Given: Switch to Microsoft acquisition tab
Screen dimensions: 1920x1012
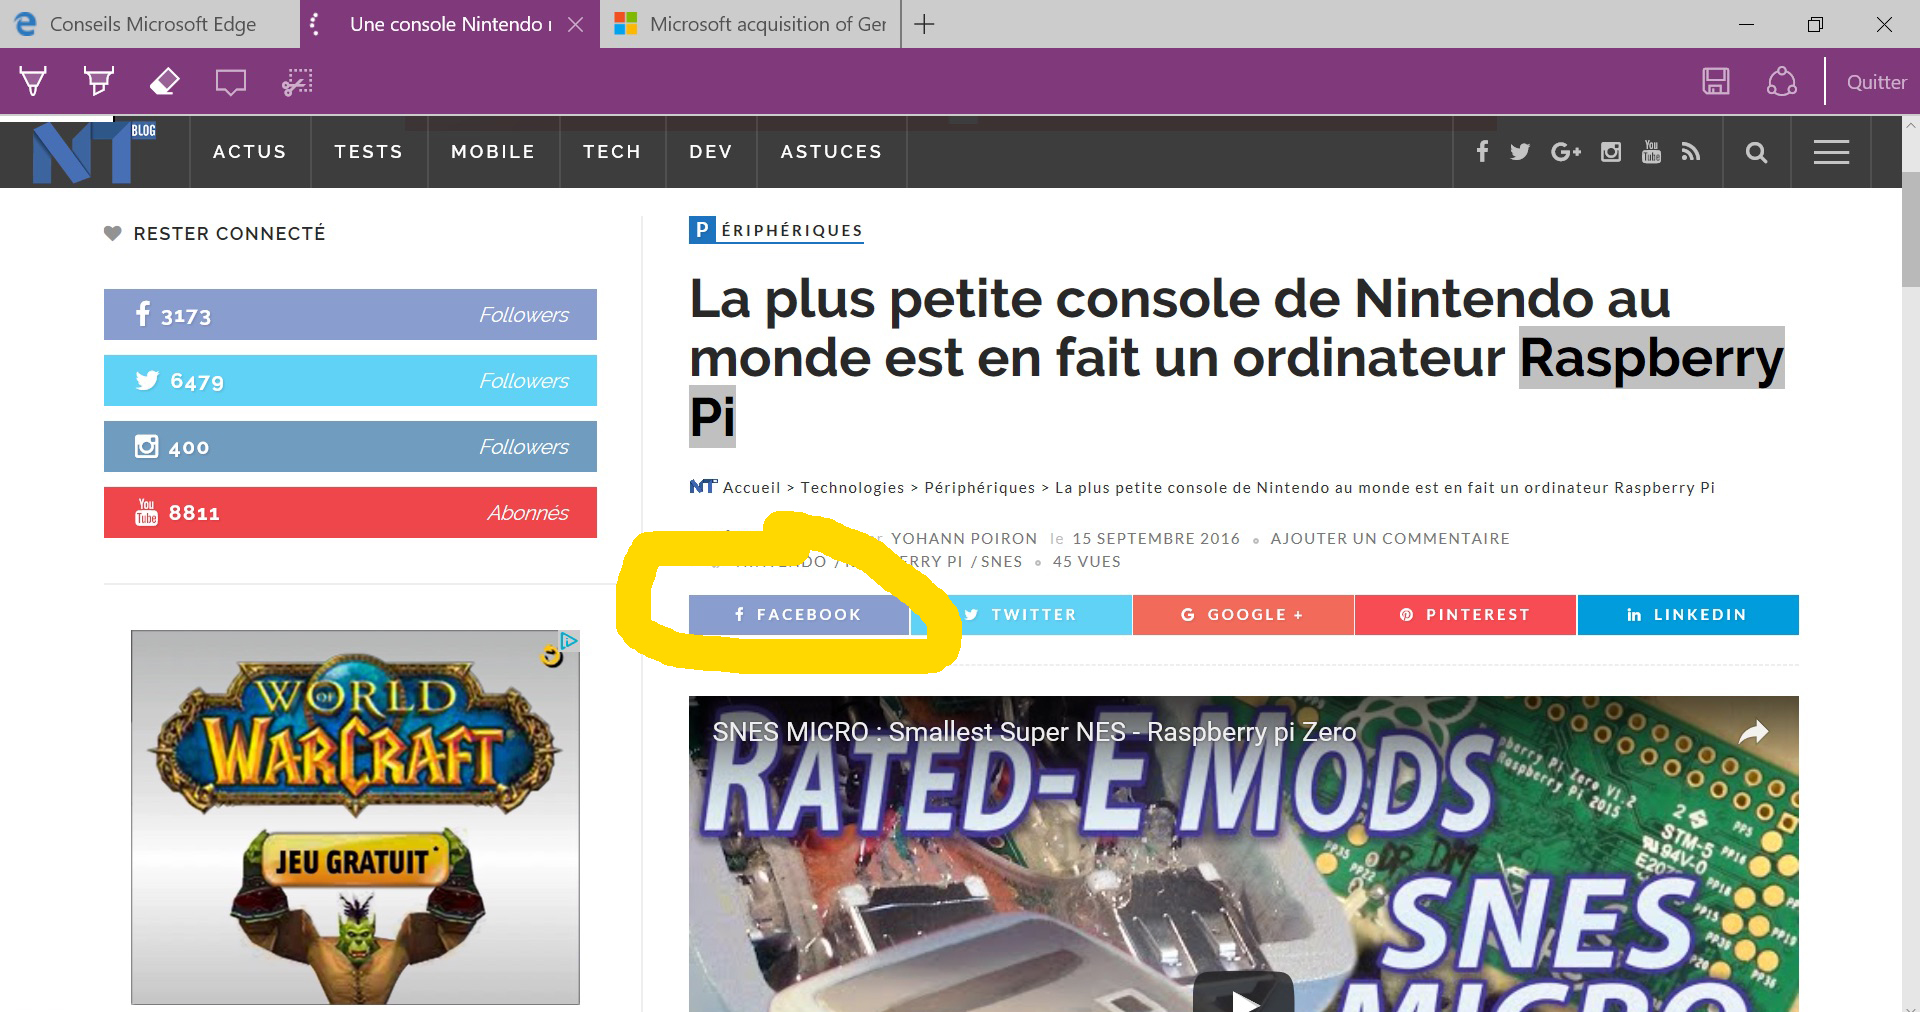Looking at the screenshot, I should coord(750,24).
